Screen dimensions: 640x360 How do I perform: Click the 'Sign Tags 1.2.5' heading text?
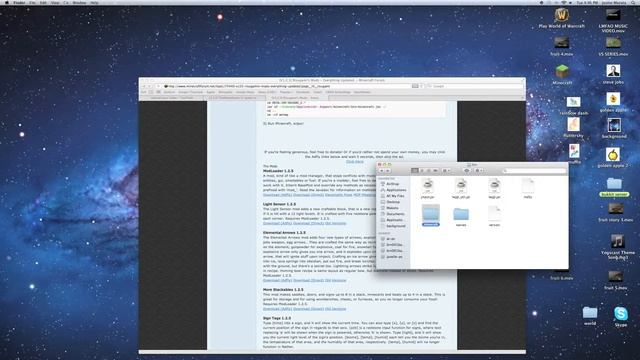(x=277, y=318)
